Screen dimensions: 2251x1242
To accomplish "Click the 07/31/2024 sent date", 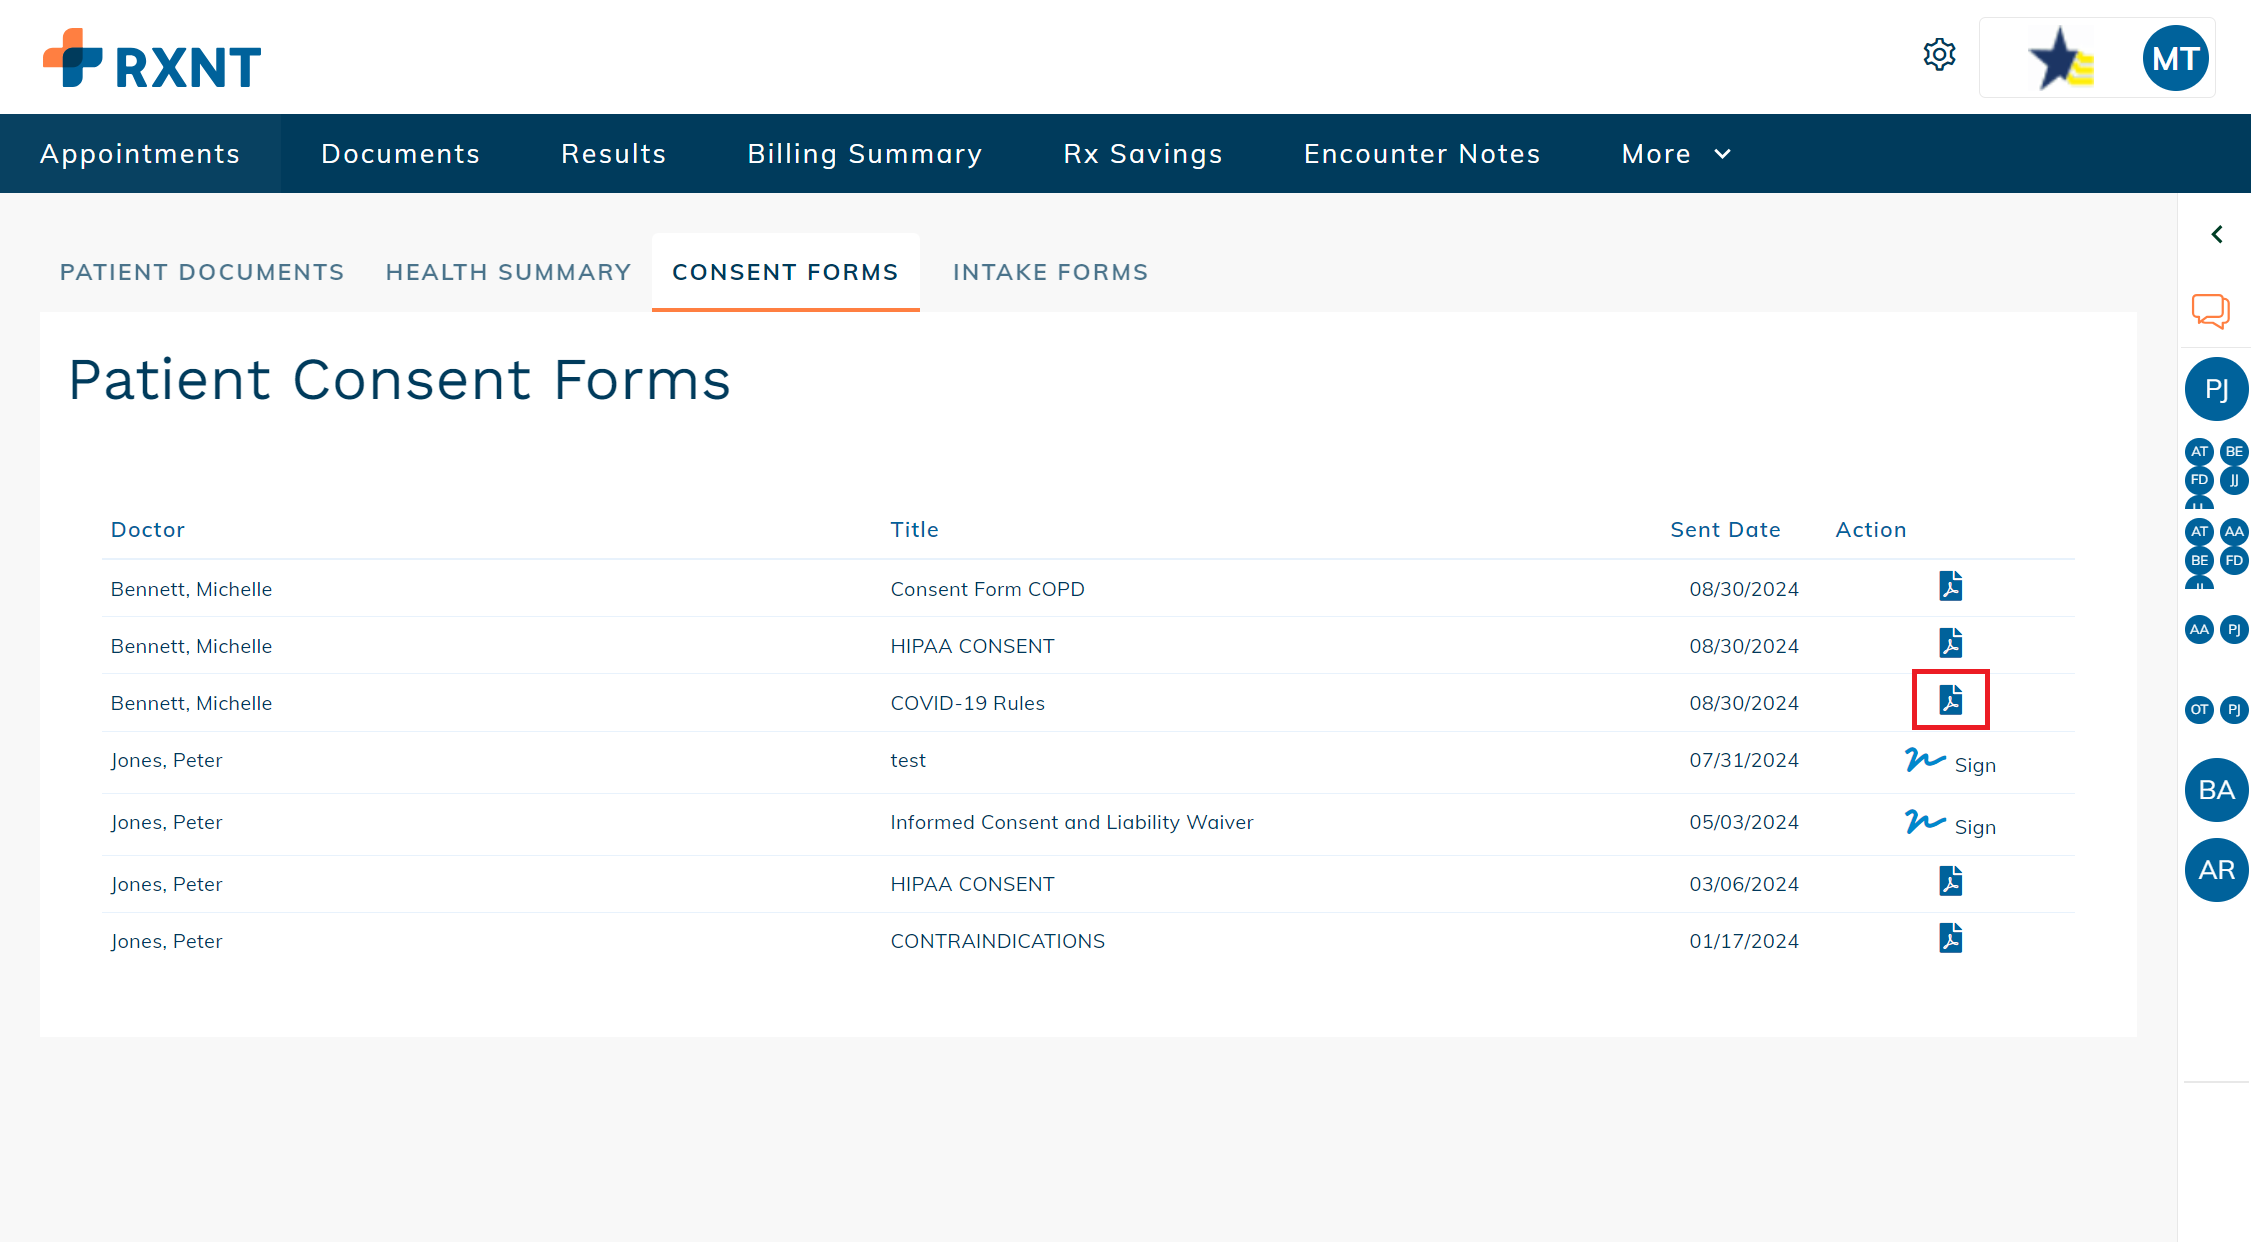I will [x=1744, y=760].
